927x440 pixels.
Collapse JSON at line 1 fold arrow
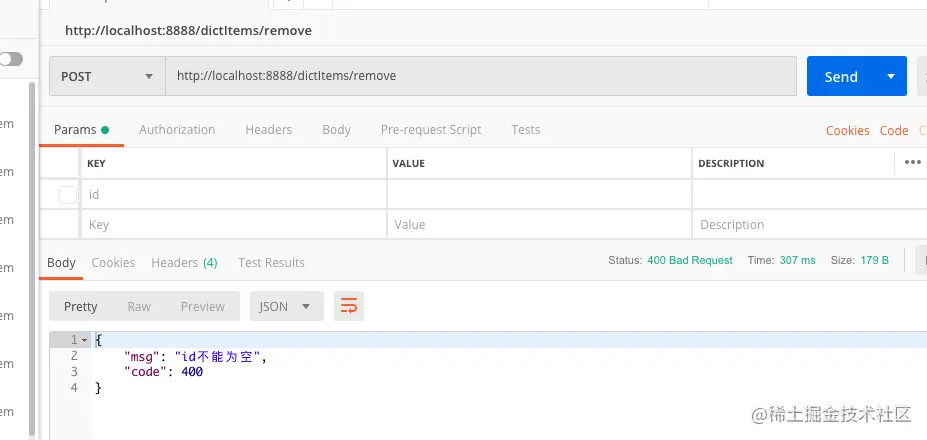click(85, 340)
